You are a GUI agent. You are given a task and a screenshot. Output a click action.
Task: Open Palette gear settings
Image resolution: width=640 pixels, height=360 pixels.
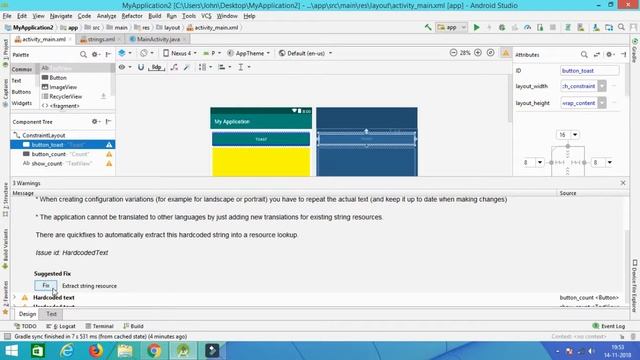coord(95,54)
